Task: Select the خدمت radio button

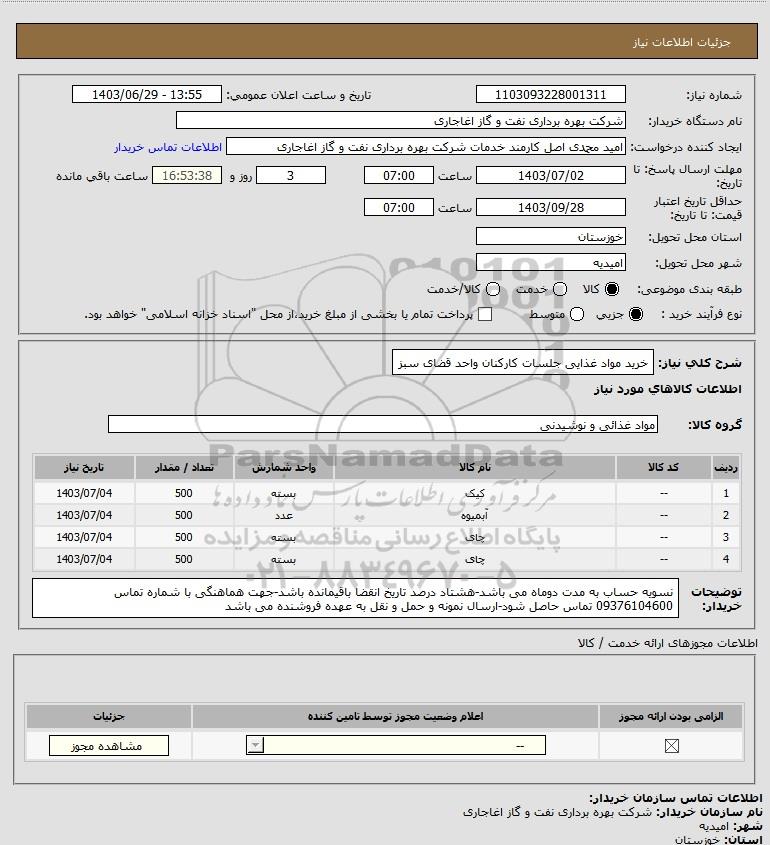Action: (x=560, y=289)
